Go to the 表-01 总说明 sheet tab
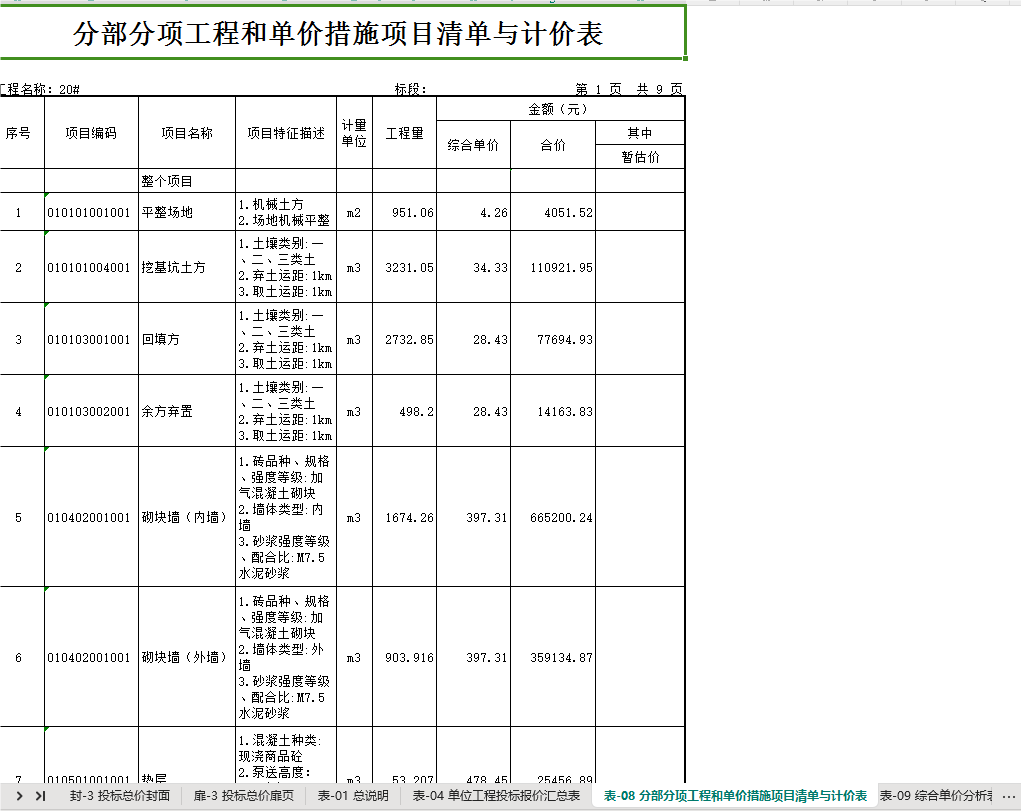 click(x=353, y=795)
